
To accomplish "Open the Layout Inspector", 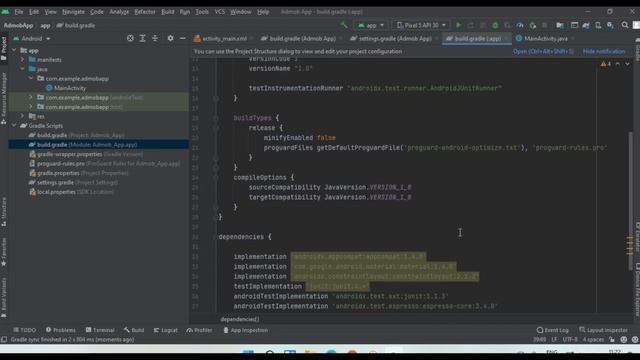I will click(603, 330).
